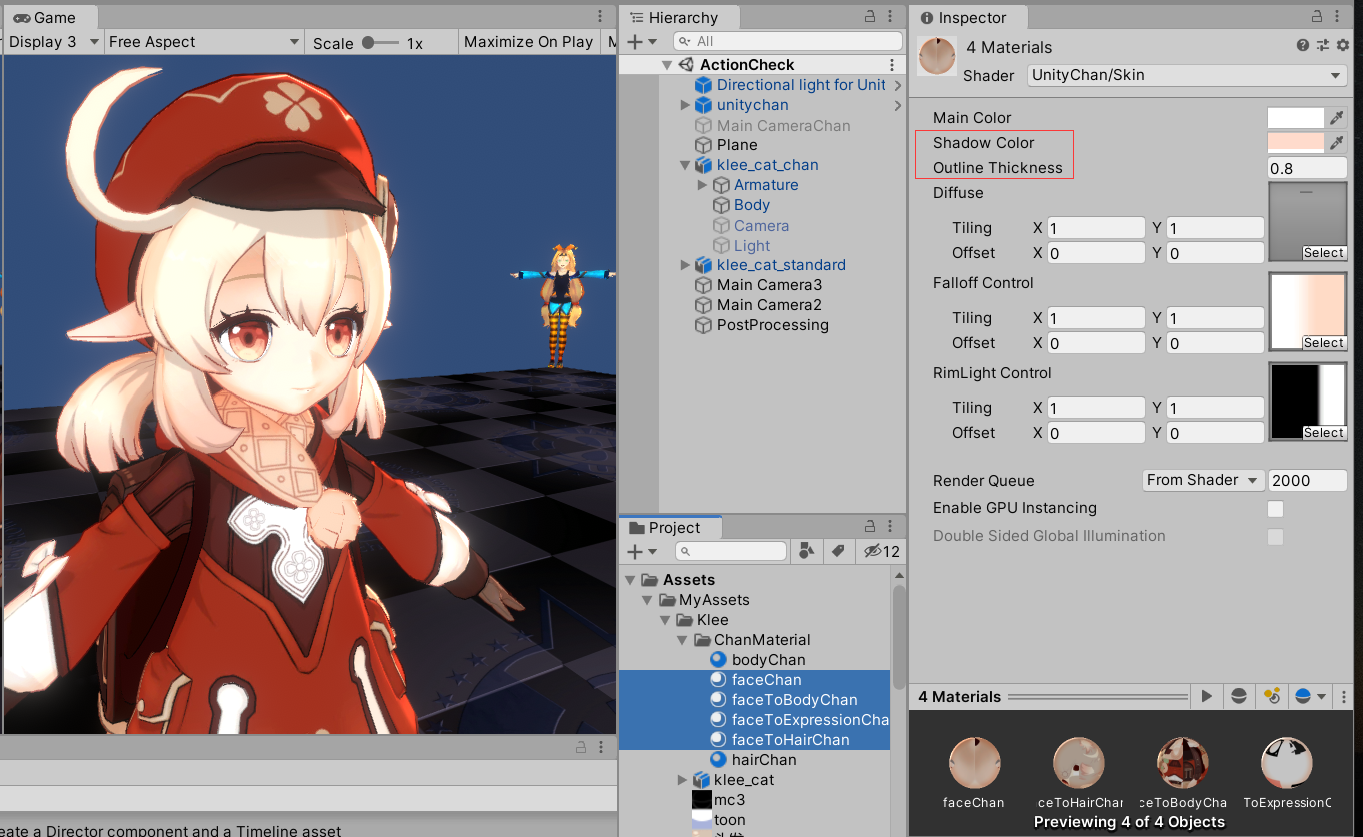Collapse the ActionCheck scene
This screenshot has height=837, width=1363.
click(x=667, y=65)
